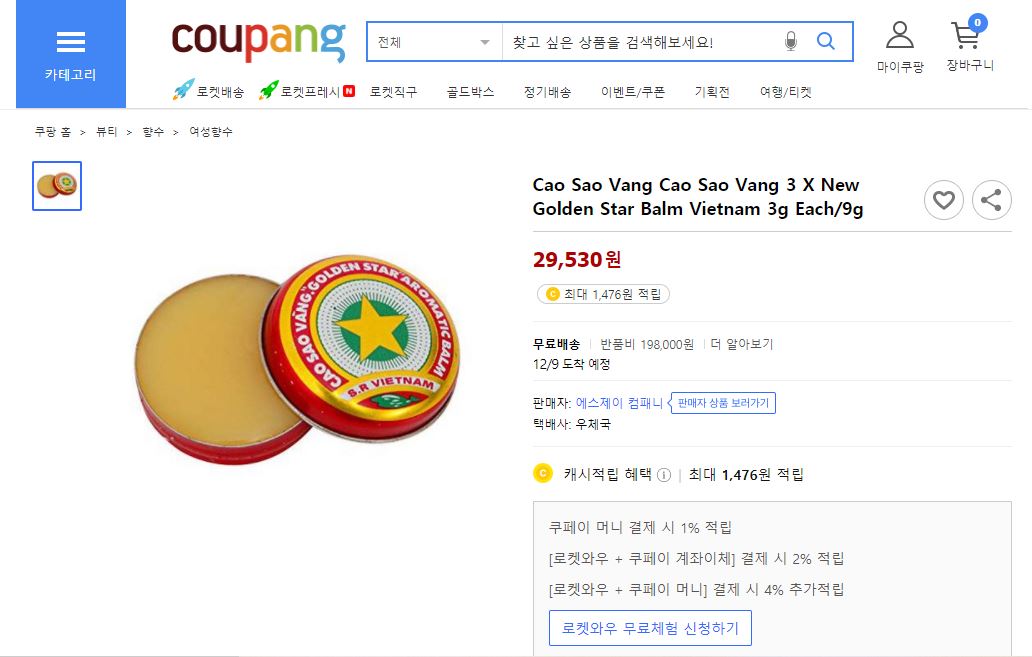
Task: Click the 판매자 상품 보러가기 button
Action: point(723,403)
